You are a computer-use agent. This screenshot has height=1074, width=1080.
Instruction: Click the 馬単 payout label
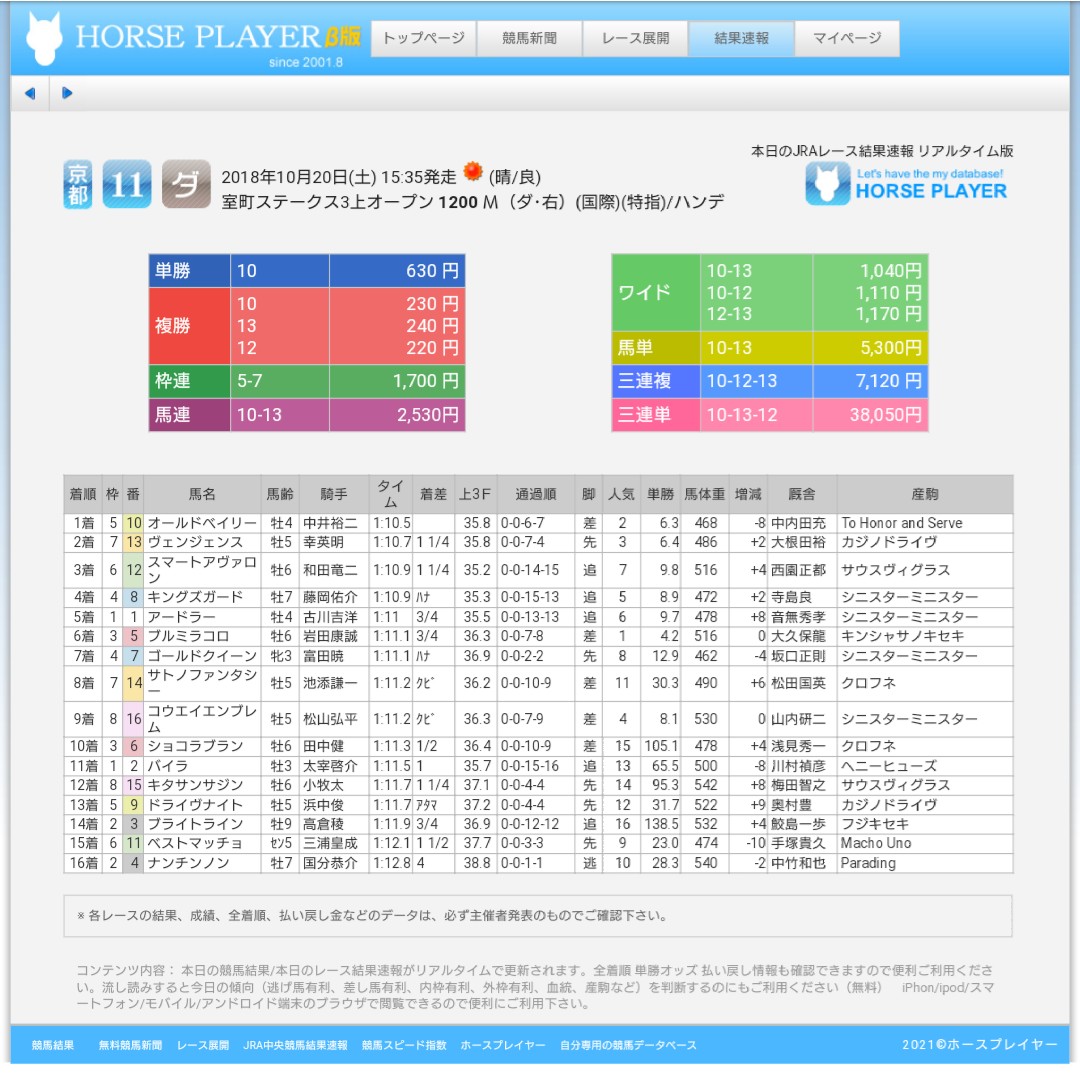[x=656, y=348]
